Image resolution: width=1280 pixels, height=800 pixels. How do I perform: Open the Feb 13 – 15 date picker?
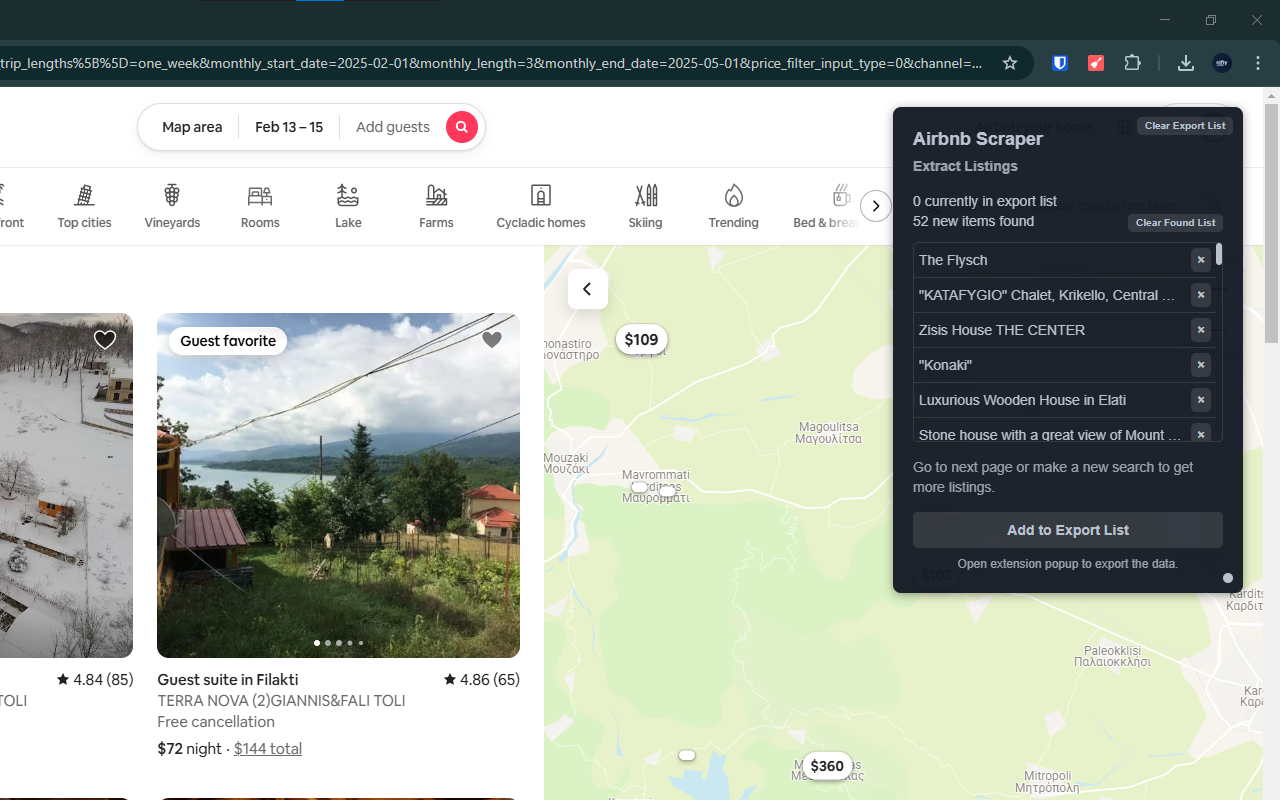(x=289, y=127)
